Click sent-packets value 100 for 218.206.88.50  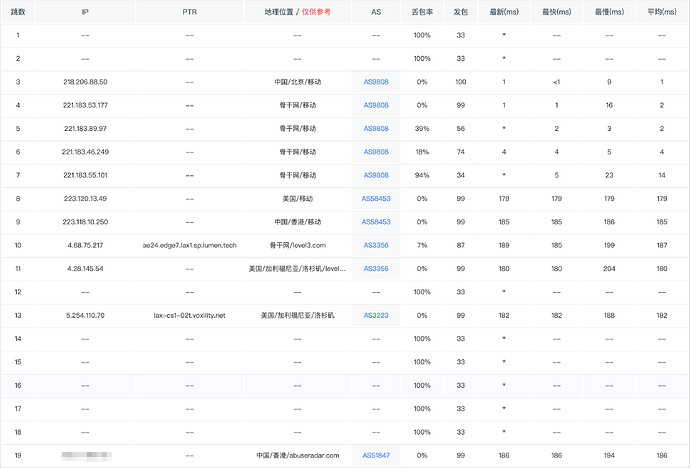tap(460, 82)
